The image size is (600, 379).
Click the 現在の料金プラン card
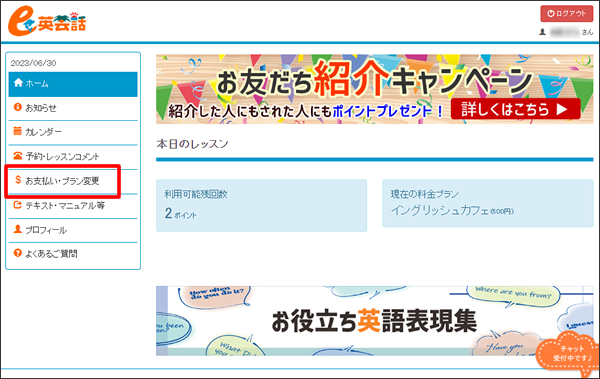pos(488,204)
